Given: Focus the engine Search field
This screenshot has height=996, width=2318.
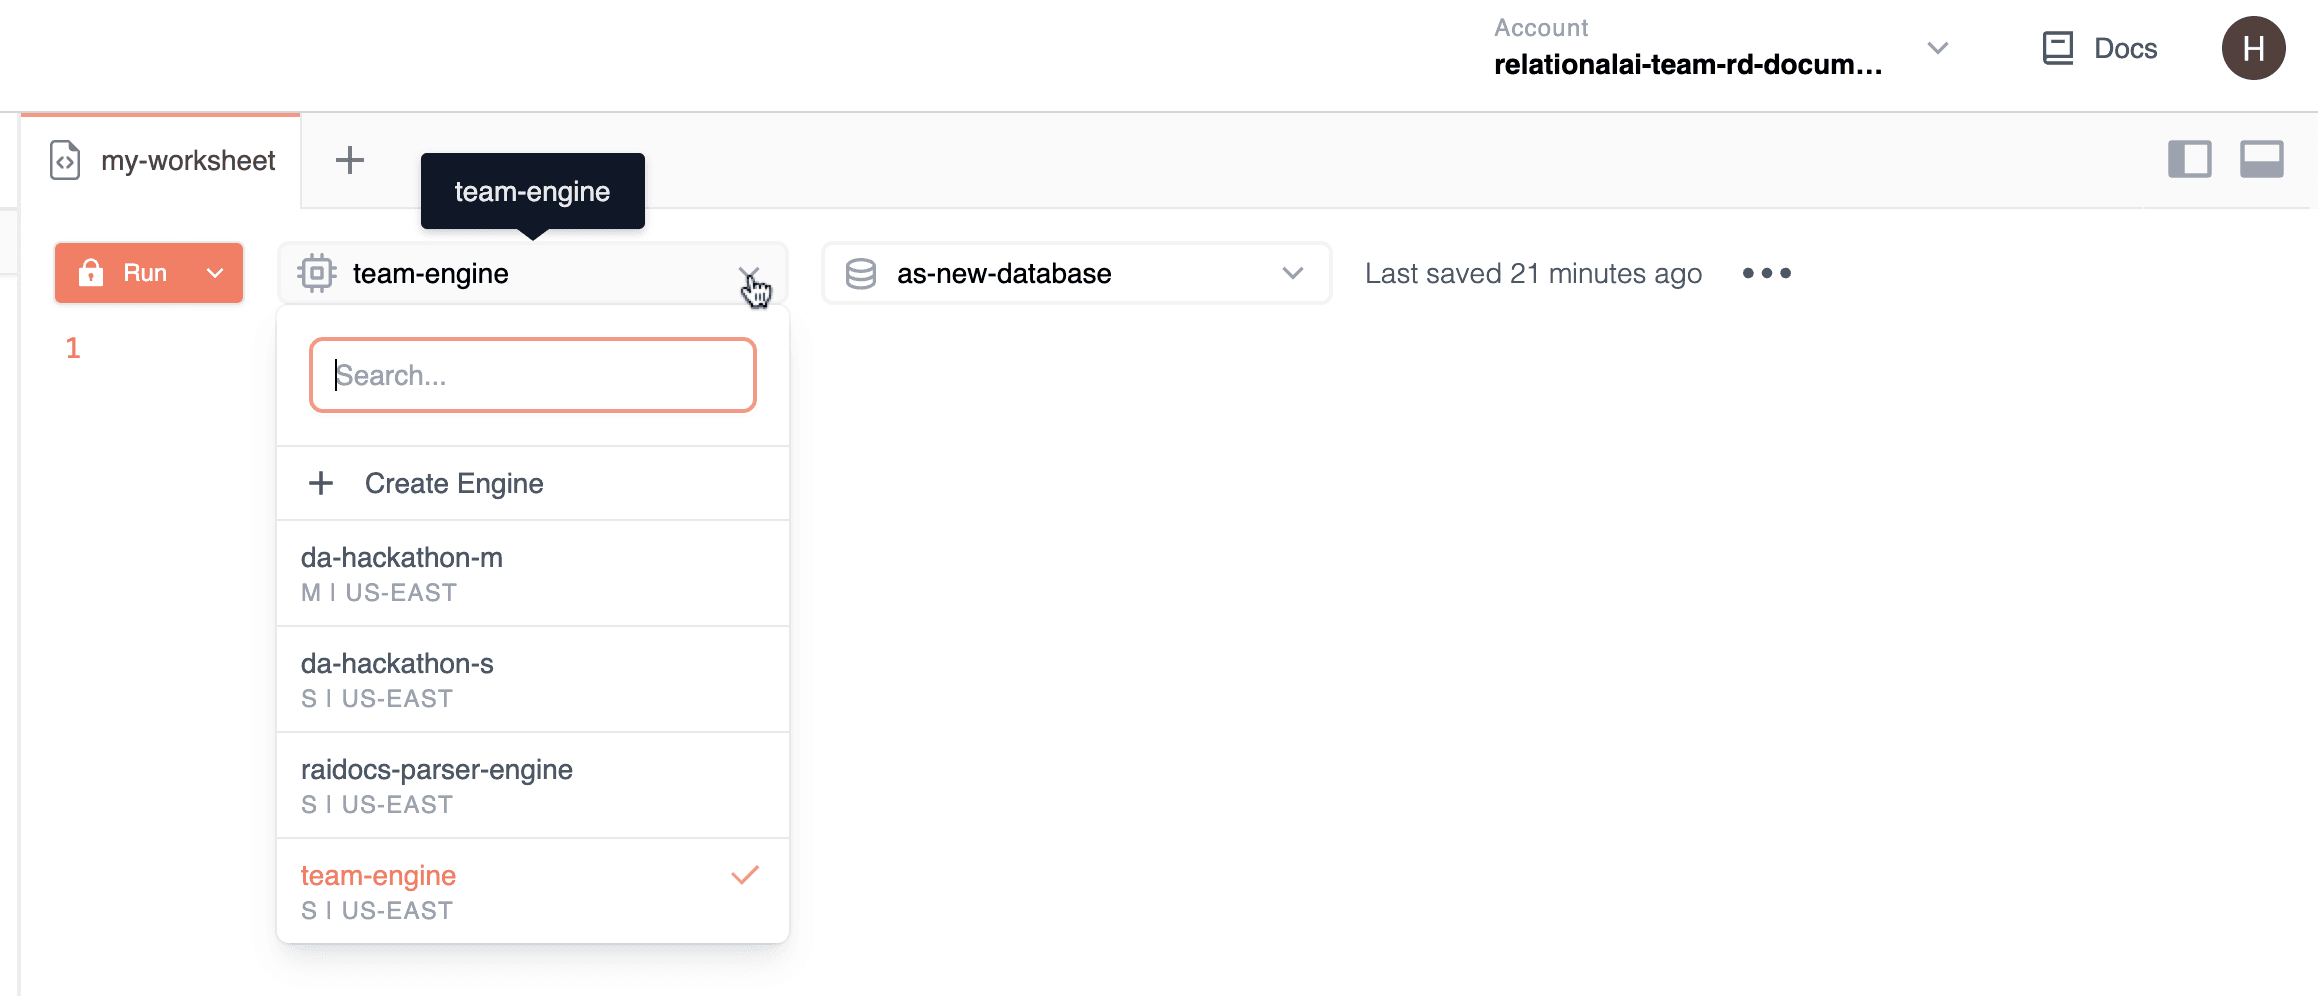Looking at the screenshot, I should [x=532, y=375].
